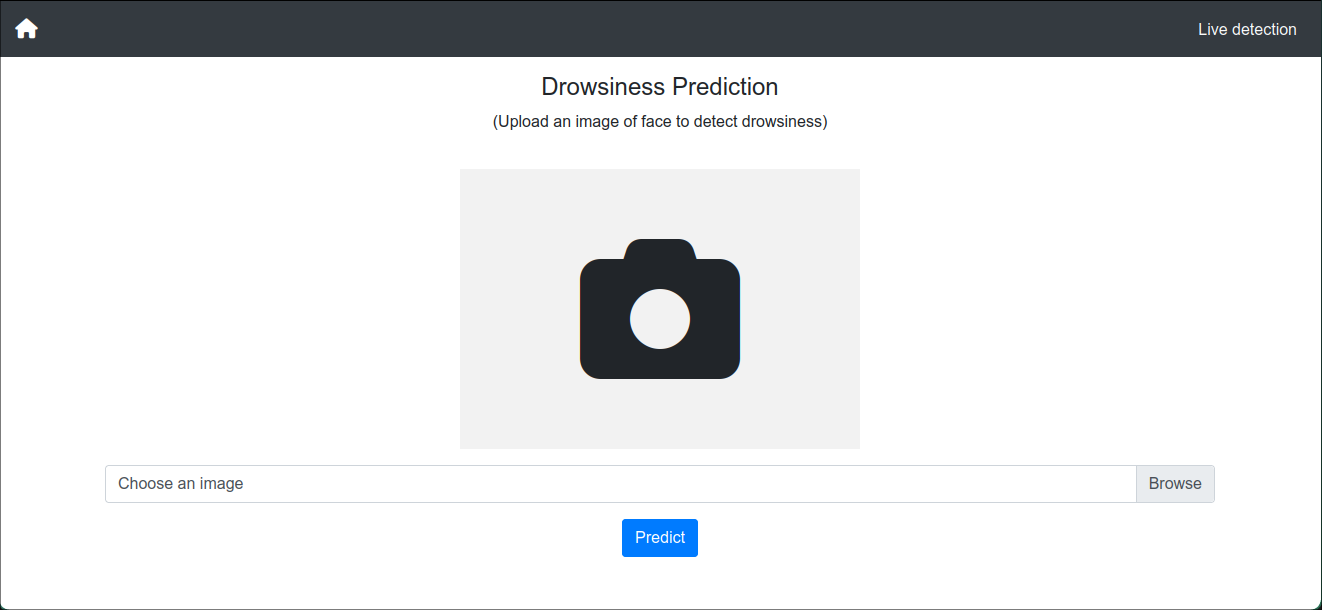Click the word "detection" in navbar link

pyautogui.click(x=1264, y=30)
